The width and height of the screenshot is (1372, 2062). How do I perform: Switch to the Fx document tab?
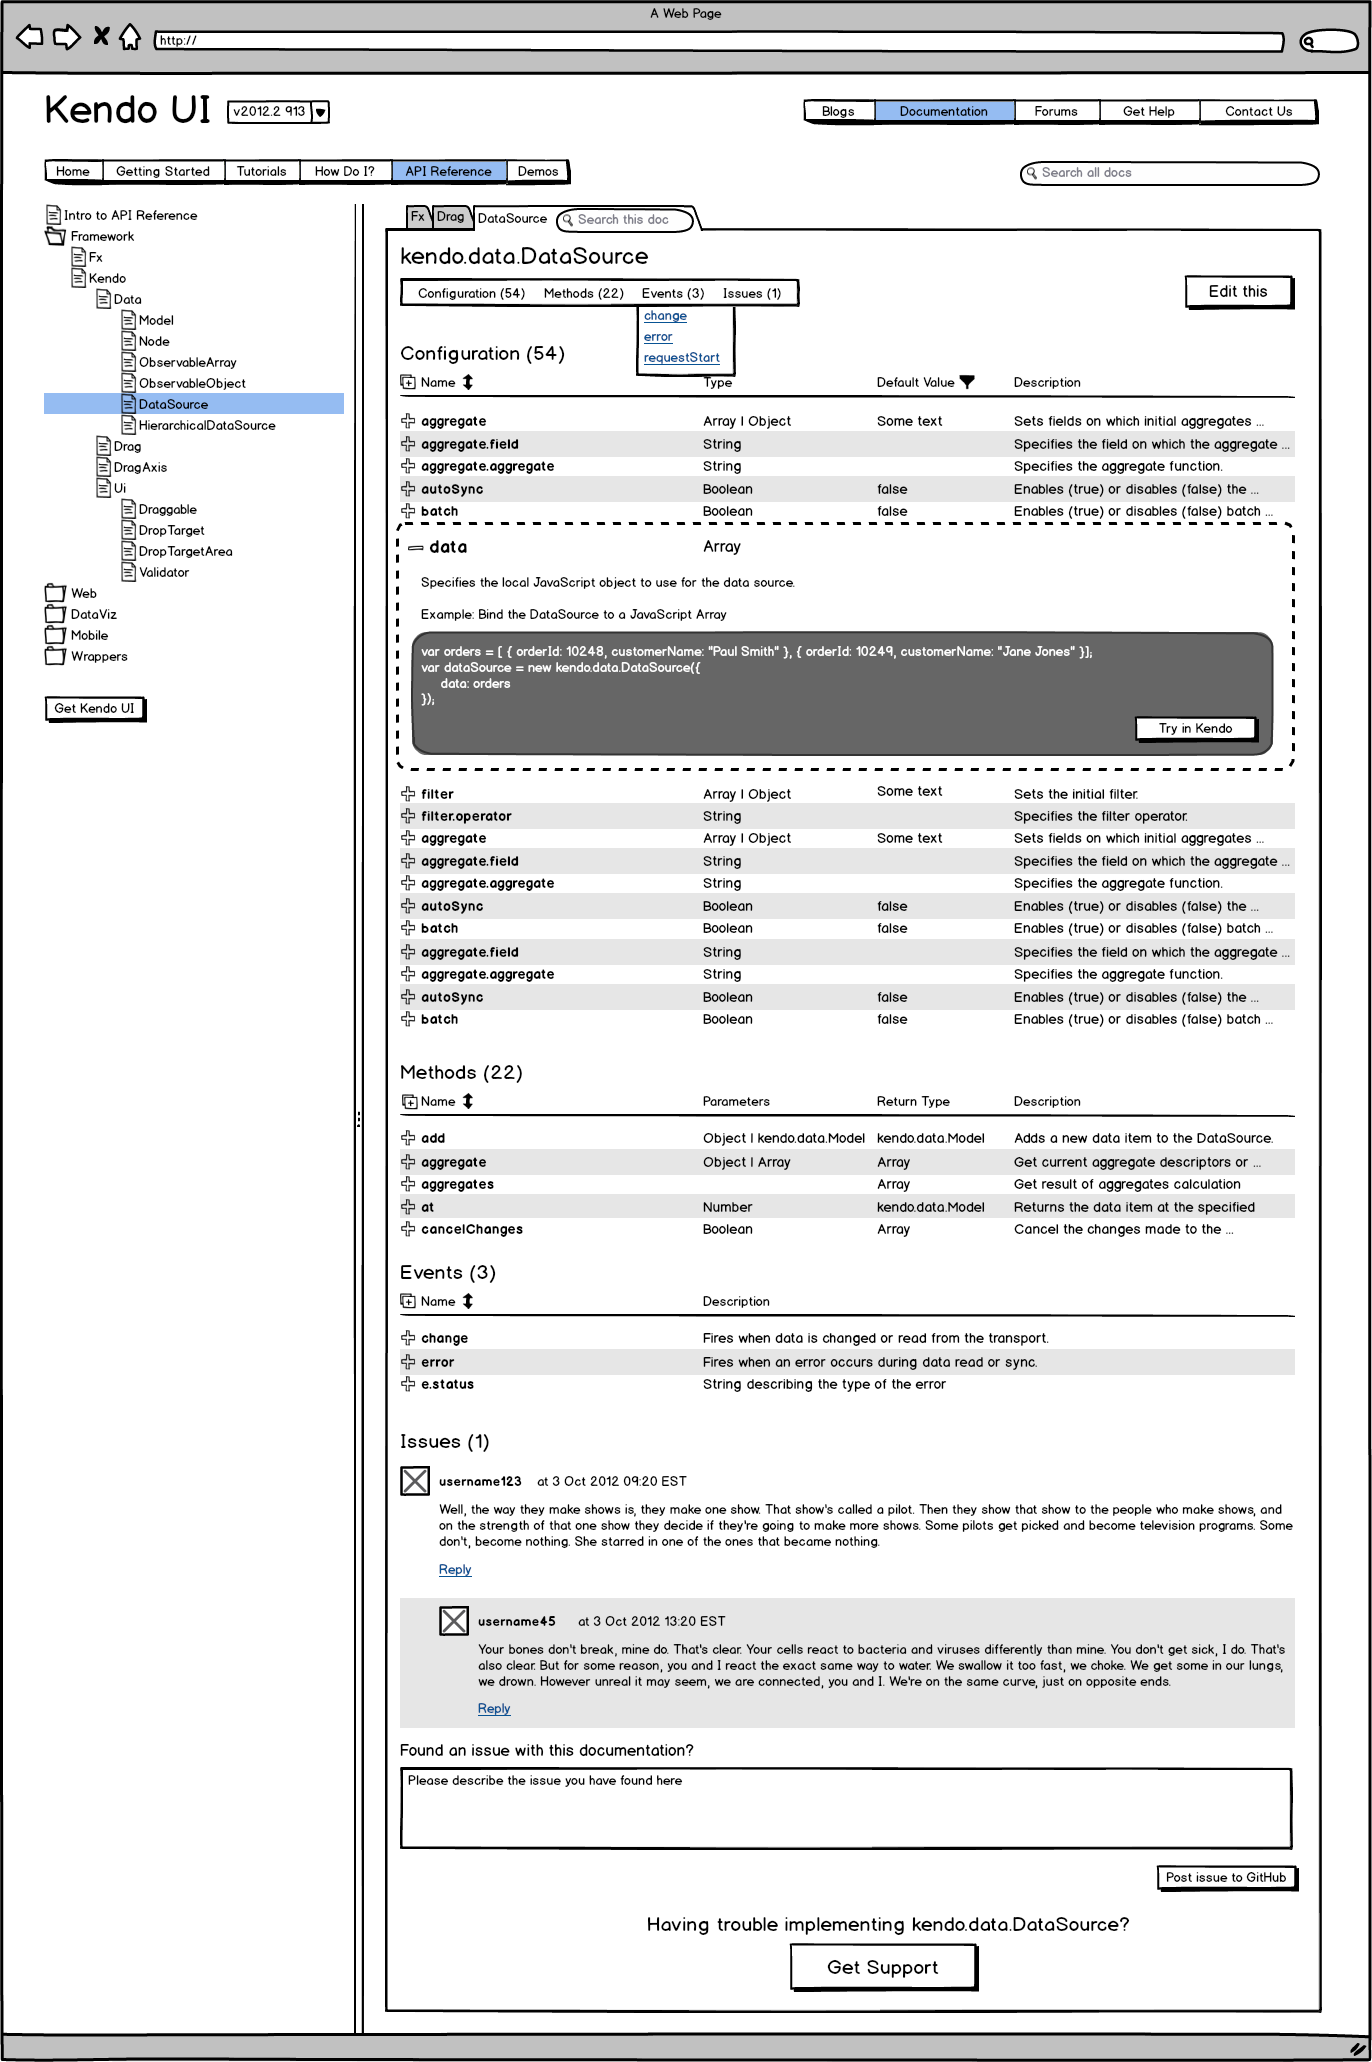418,217
